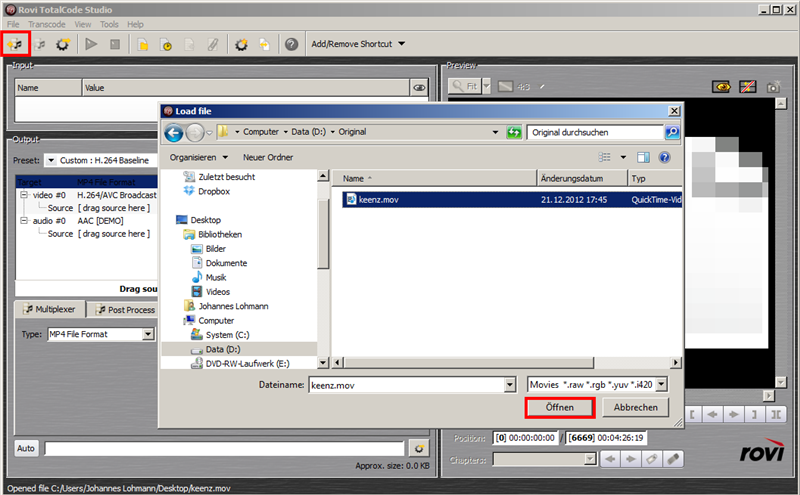The image size is (800, 495).
Task: Click the blue help icon in dialog
Action: [664, 157]
